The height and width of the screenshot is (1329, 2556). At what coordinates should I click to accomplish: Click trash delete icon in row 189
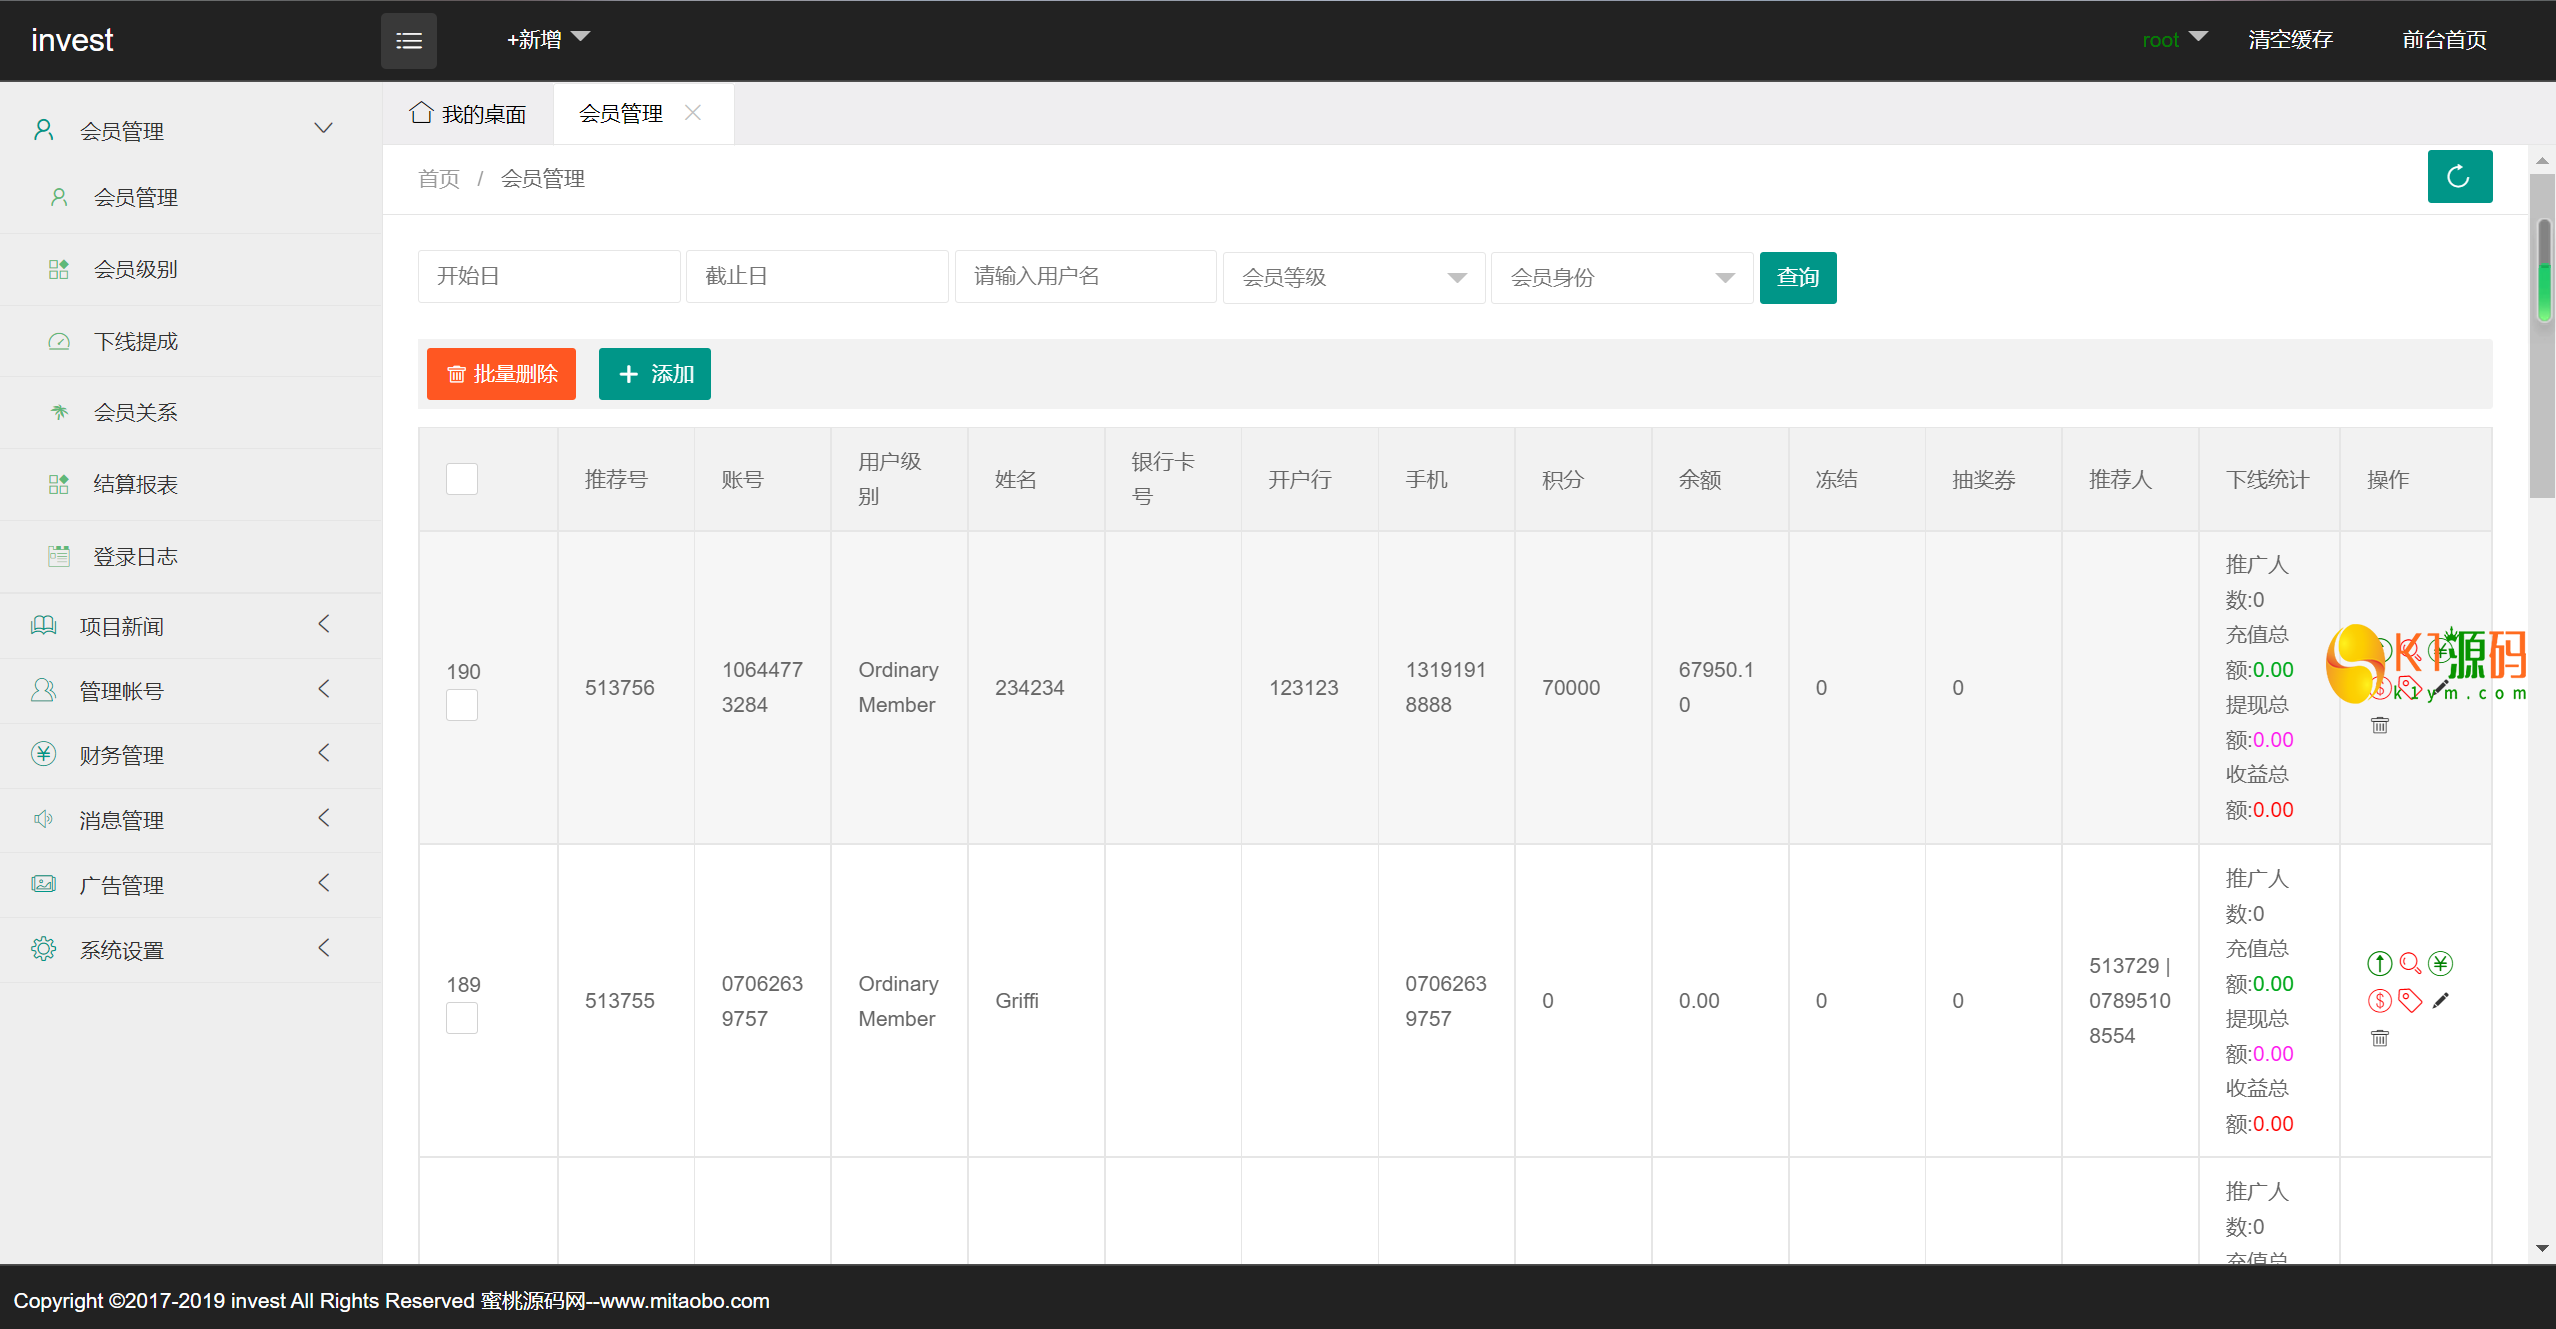point(2379,1038)
